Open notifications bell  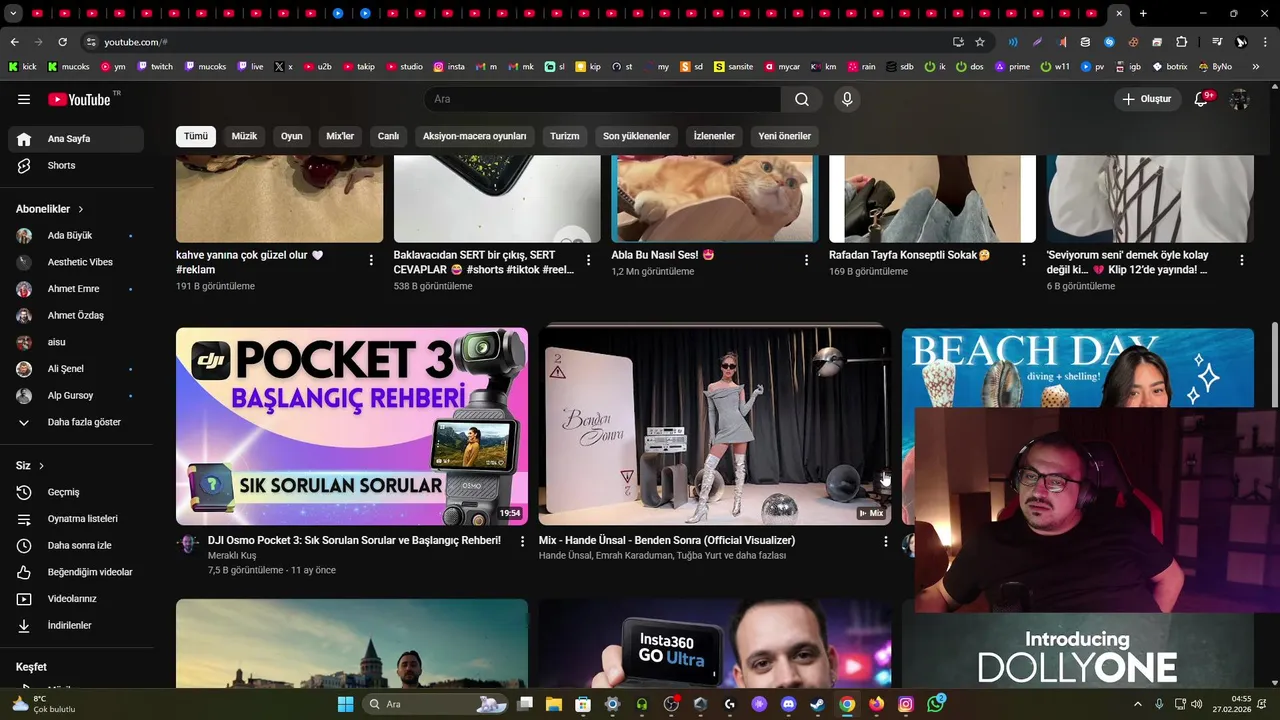point(1202,99)
